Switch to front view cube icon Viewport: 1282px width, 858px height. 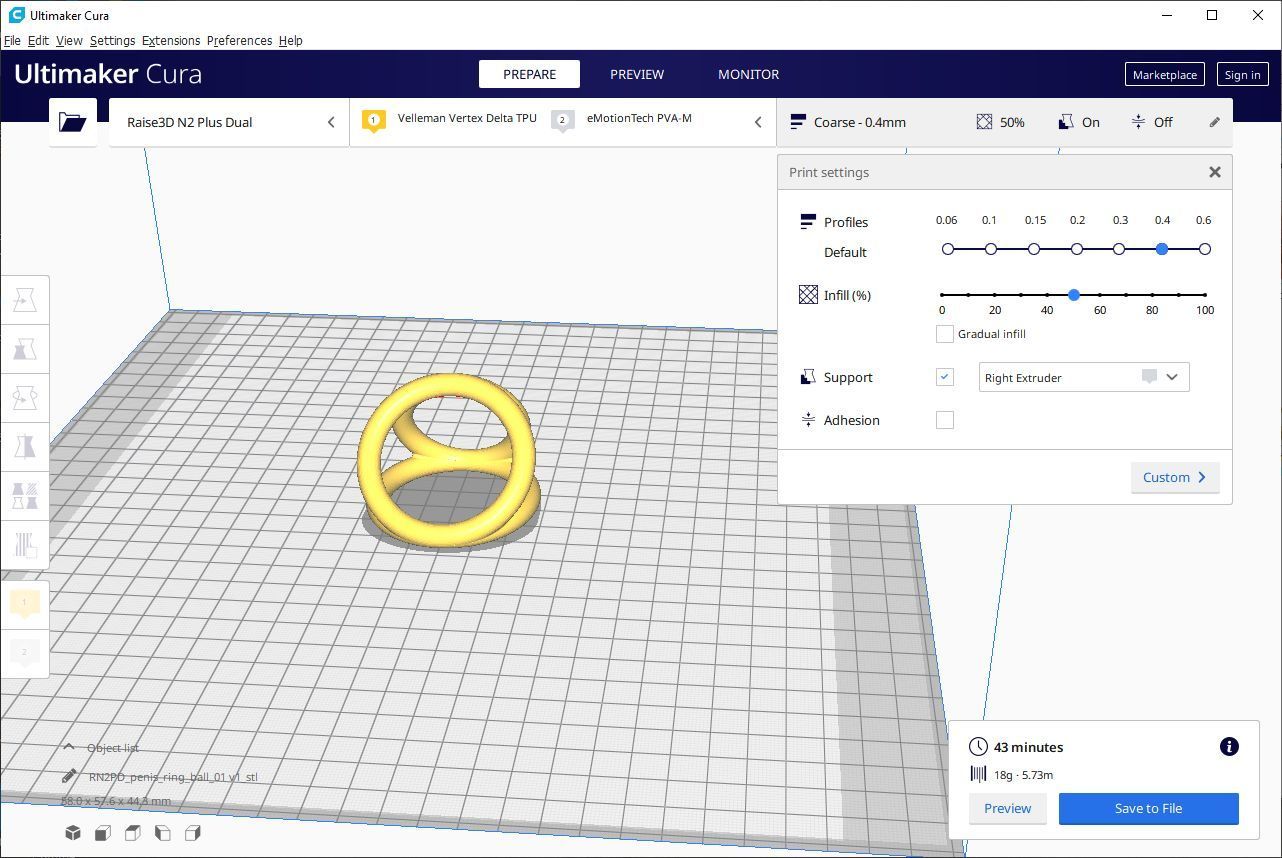tap(102, 833)
